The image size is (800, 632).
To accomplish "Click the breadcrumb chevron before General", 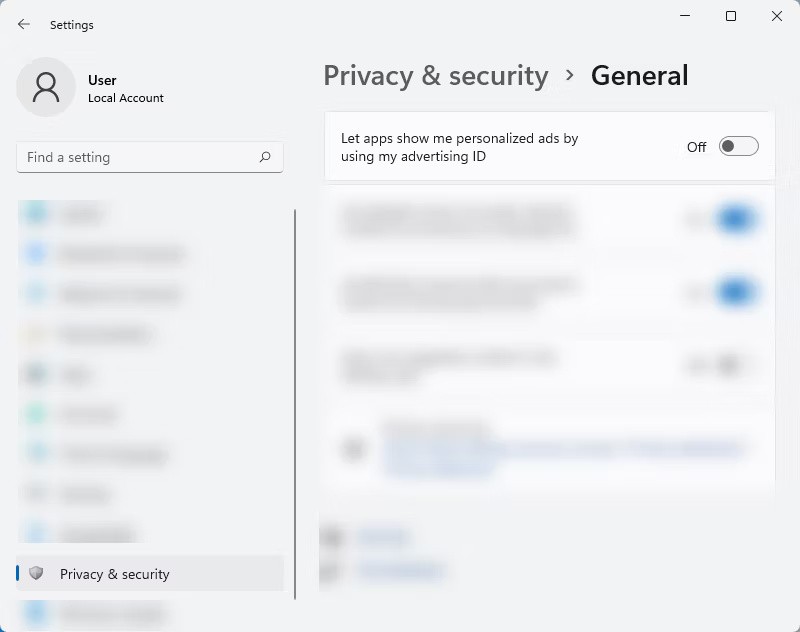I will coord(570,75).
